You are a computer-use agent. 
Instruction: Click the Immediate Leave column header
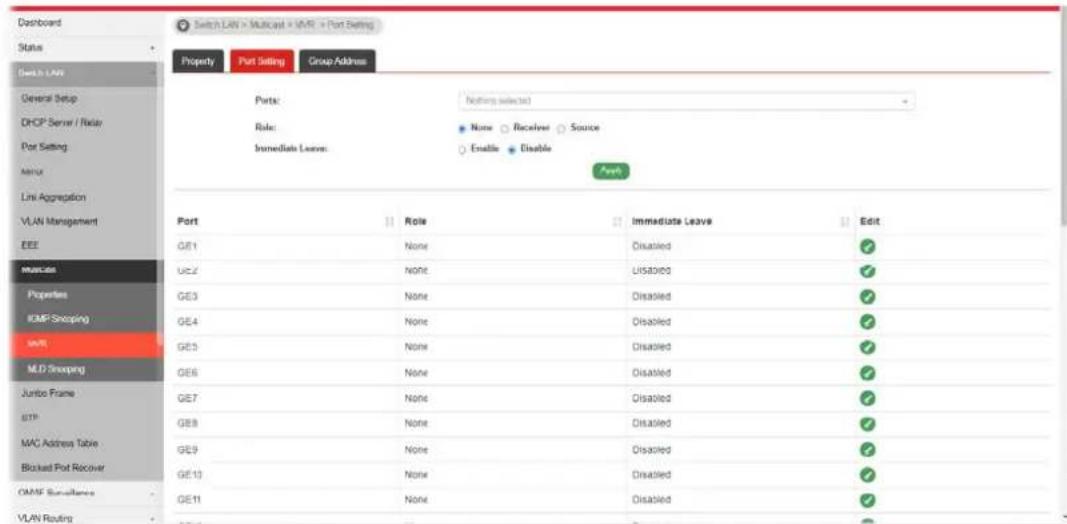pos(672,222)
